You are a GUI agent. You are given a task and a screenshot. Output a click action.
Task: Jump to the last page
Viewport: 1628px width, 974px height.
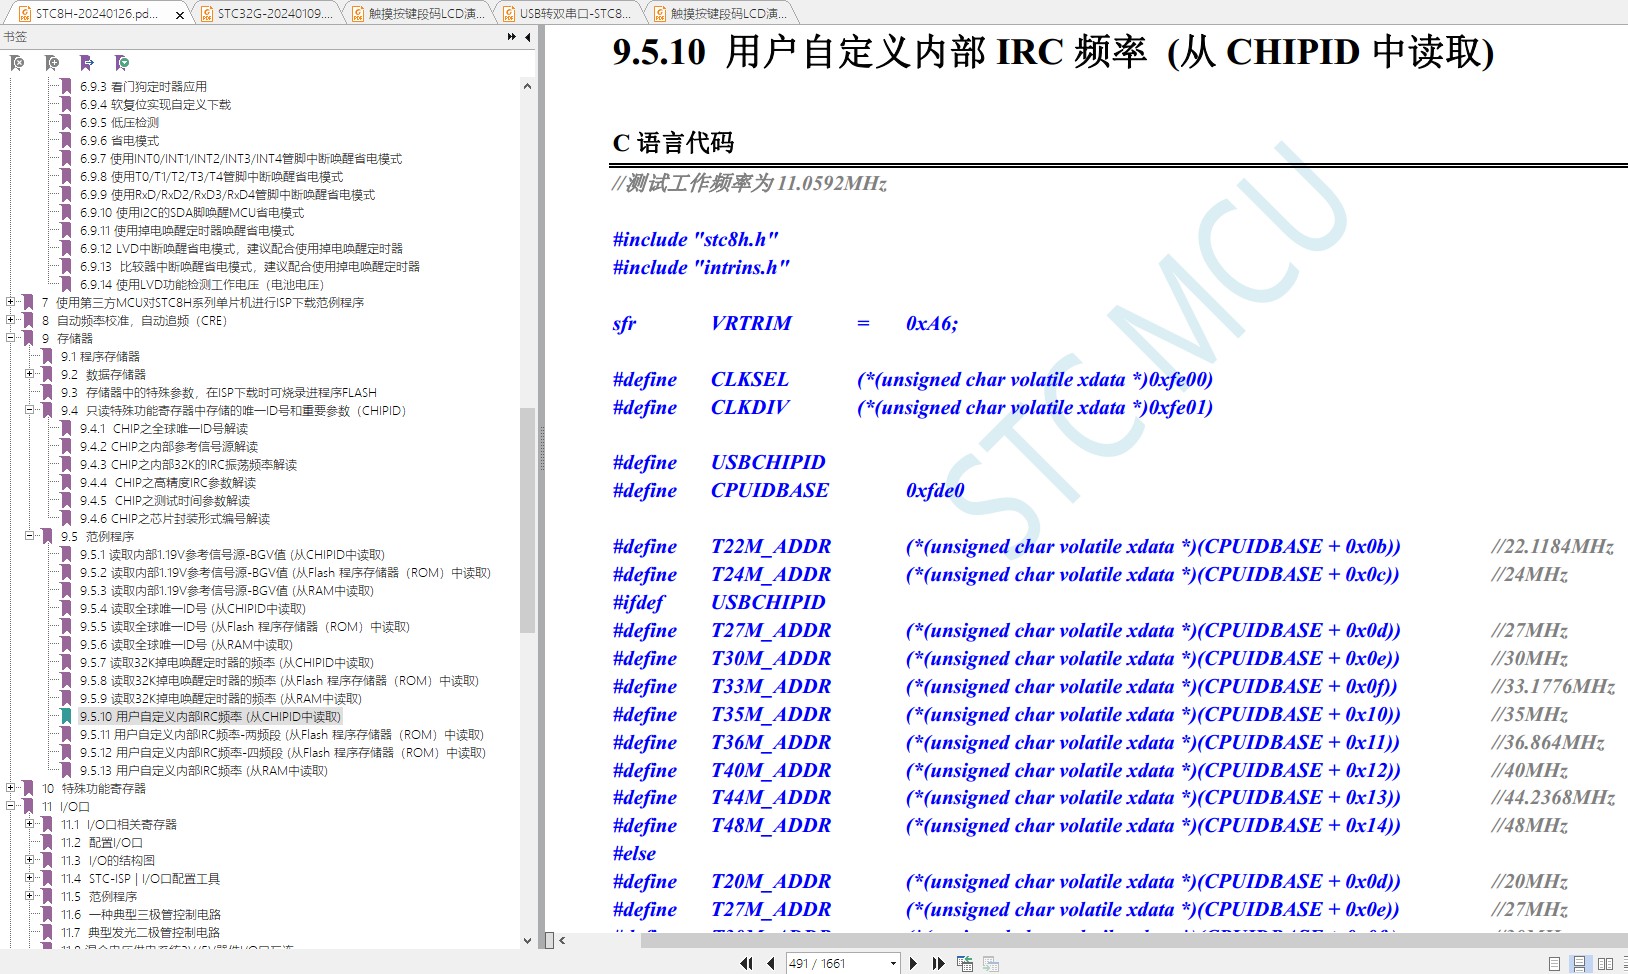click(938, 963)
